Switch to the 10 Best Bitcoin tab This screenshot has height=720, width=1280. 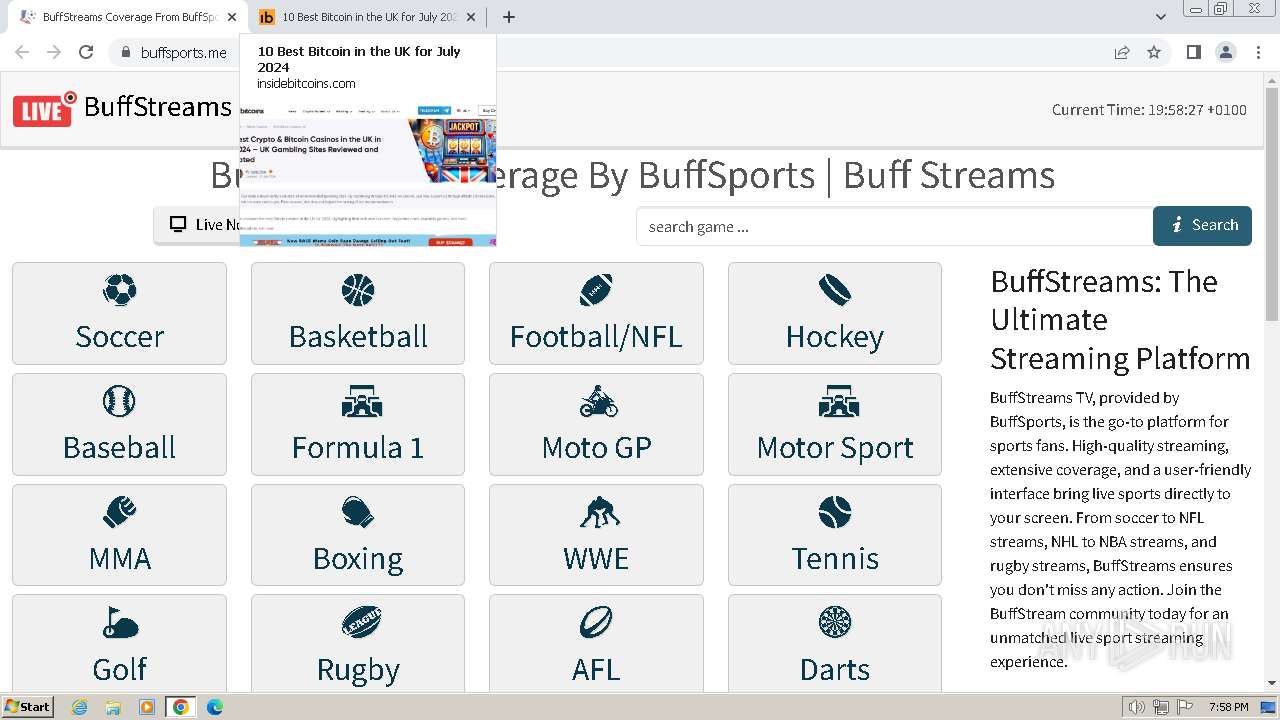(x=367, y=17)
